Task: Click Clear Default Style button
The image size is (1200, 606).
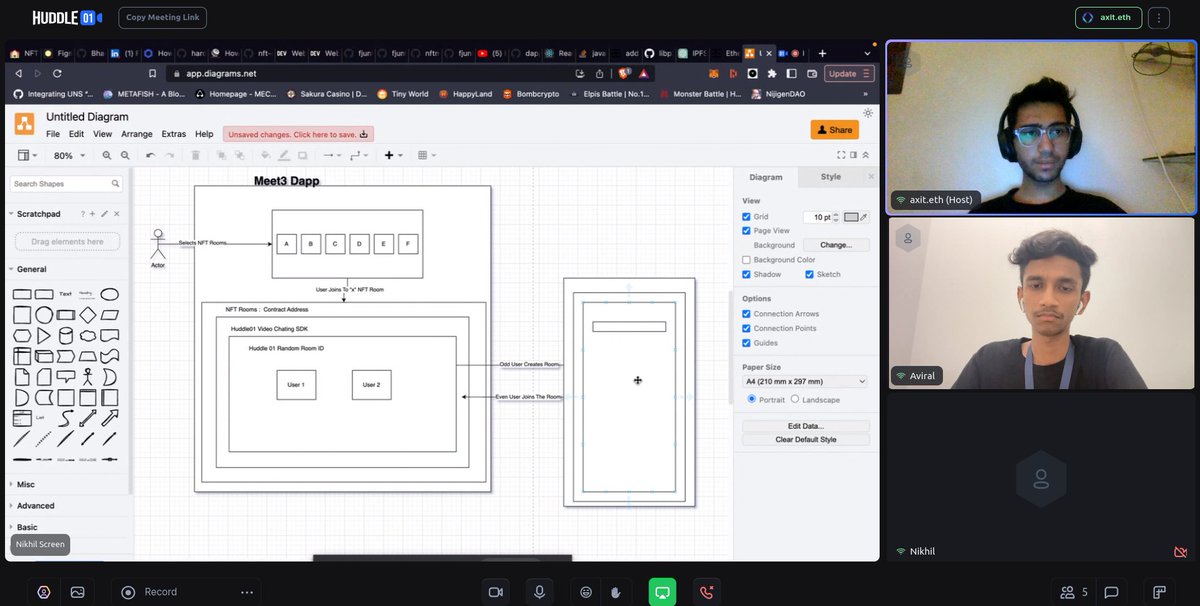Action: point(806,440)
